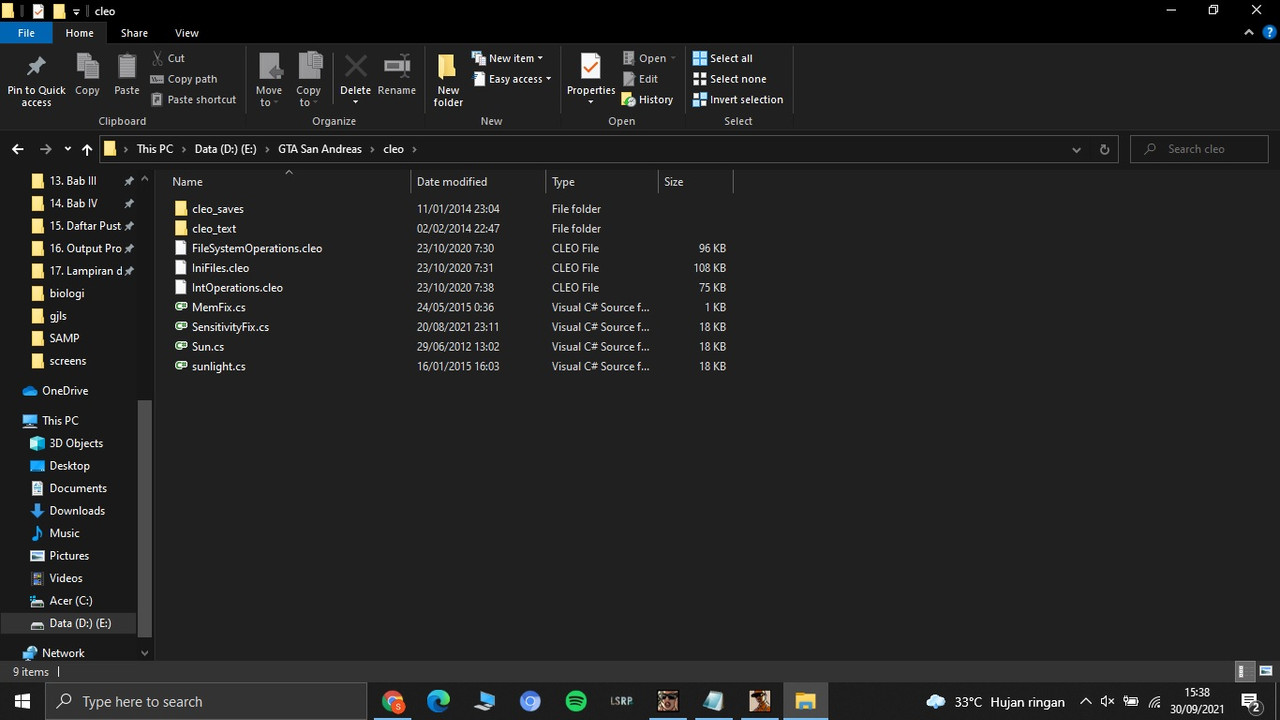The image size is (1280, 720).
Task: Select 3D Objects in navigation pane
Action: point(76,443)
